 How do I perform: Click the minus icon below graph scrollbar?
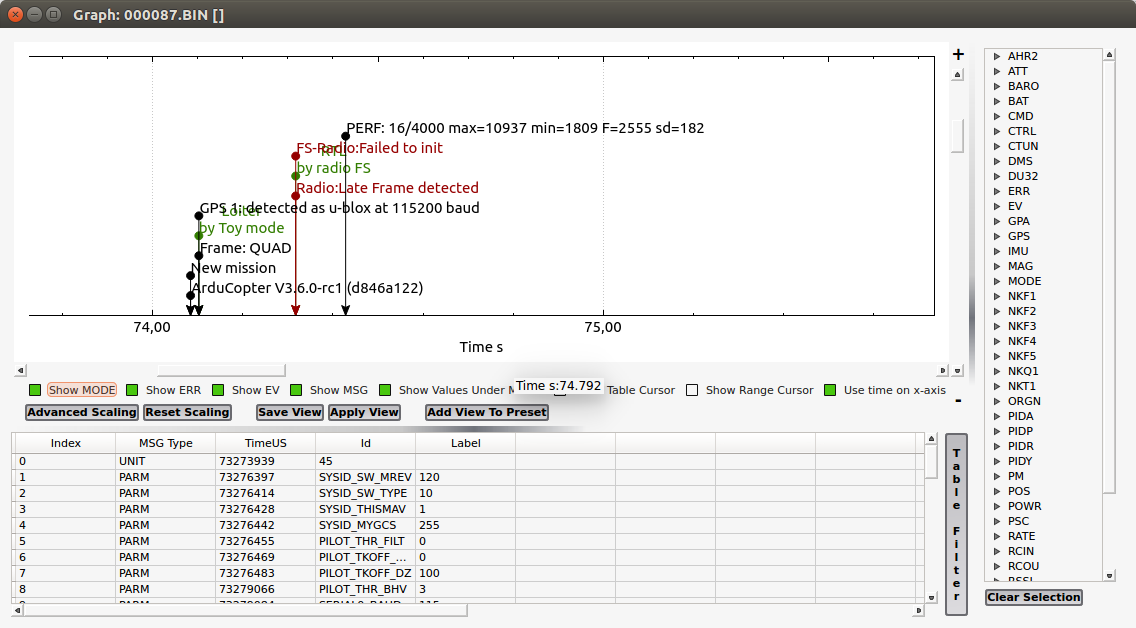click(x=958, y=401)
